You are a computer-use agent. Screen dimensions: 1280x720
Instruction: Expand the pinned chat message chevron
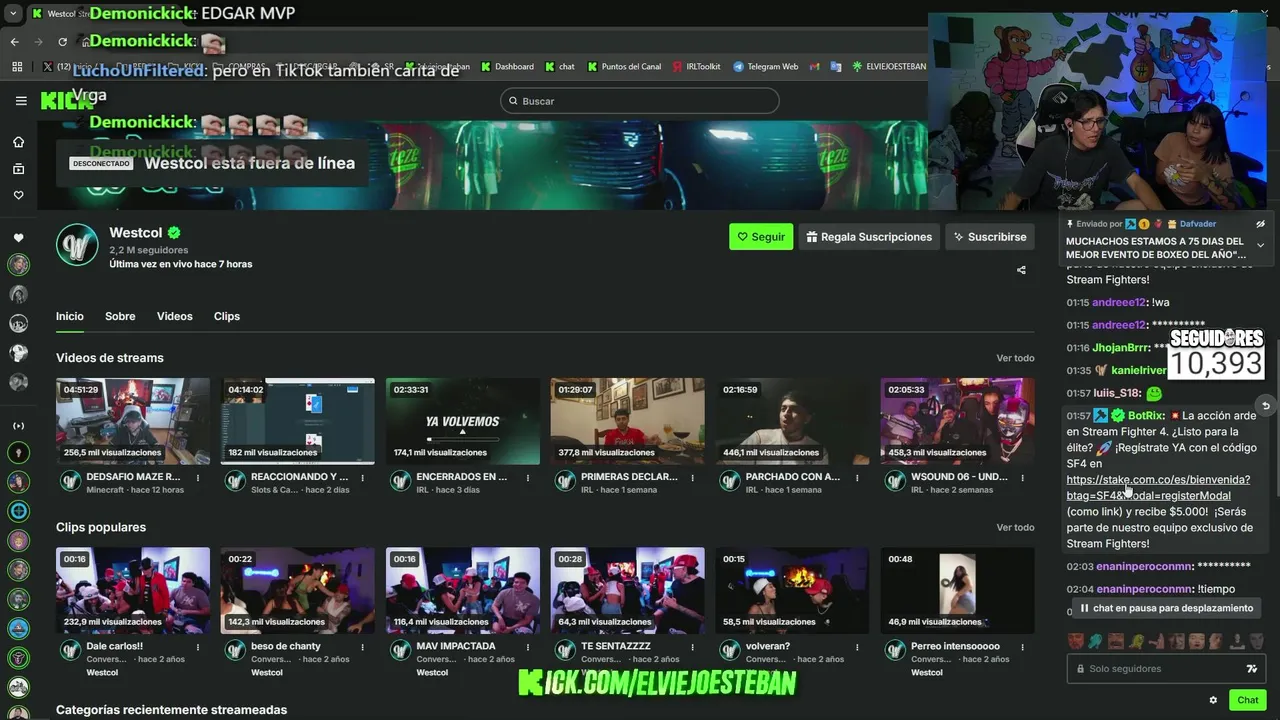click(x=1260, y=246)
